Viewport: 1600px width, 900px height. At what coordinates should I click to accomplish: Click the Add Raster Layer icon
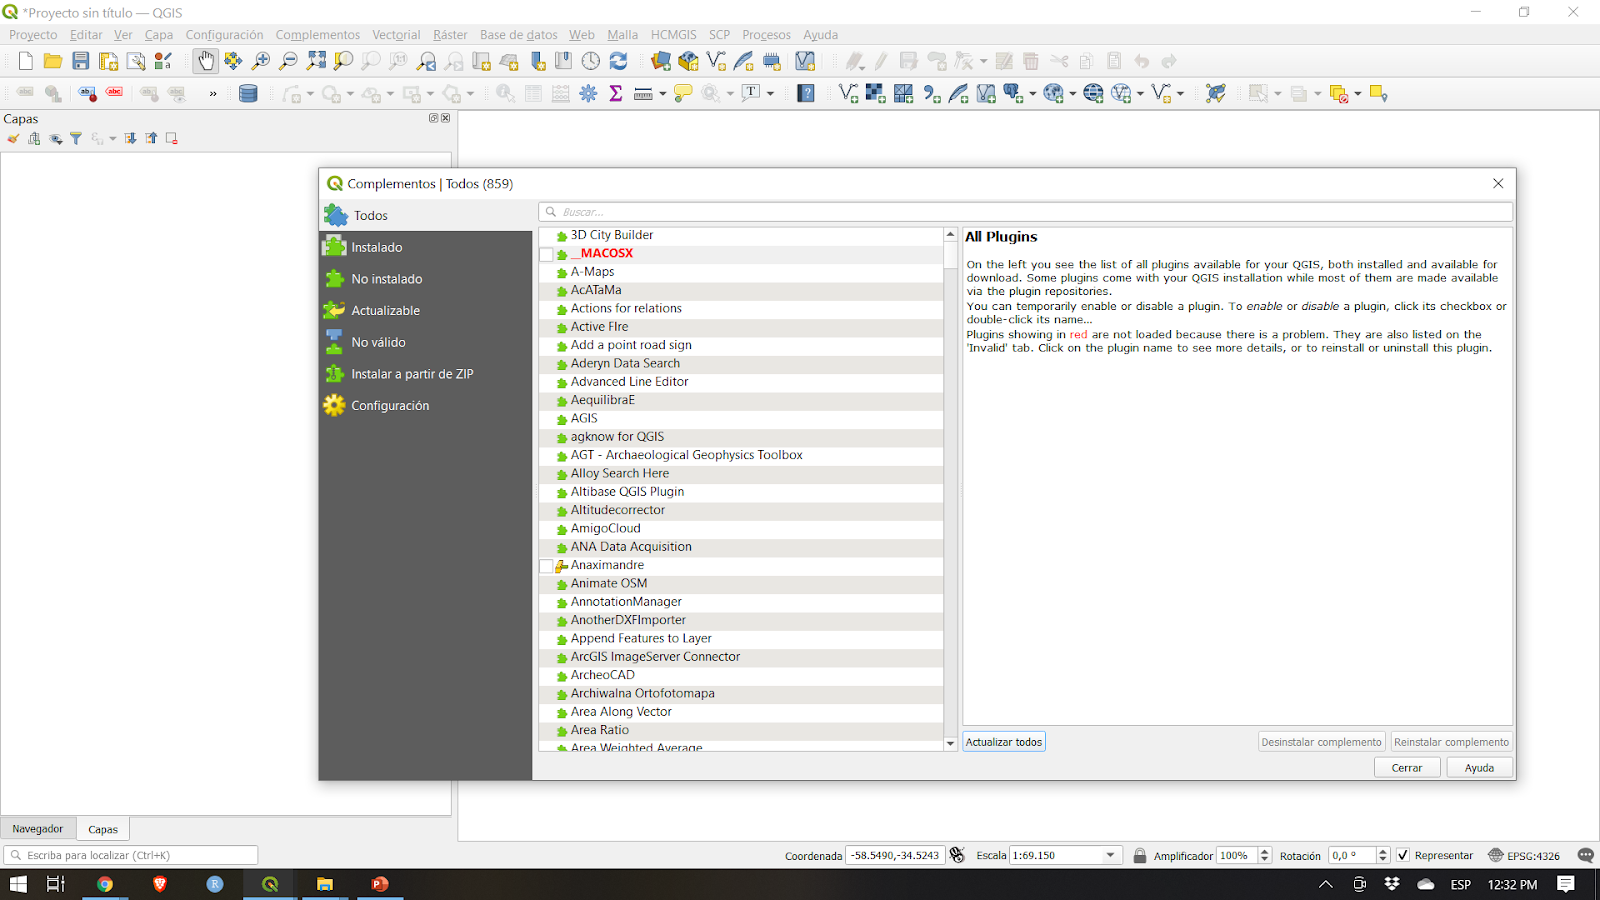point(875,93)
